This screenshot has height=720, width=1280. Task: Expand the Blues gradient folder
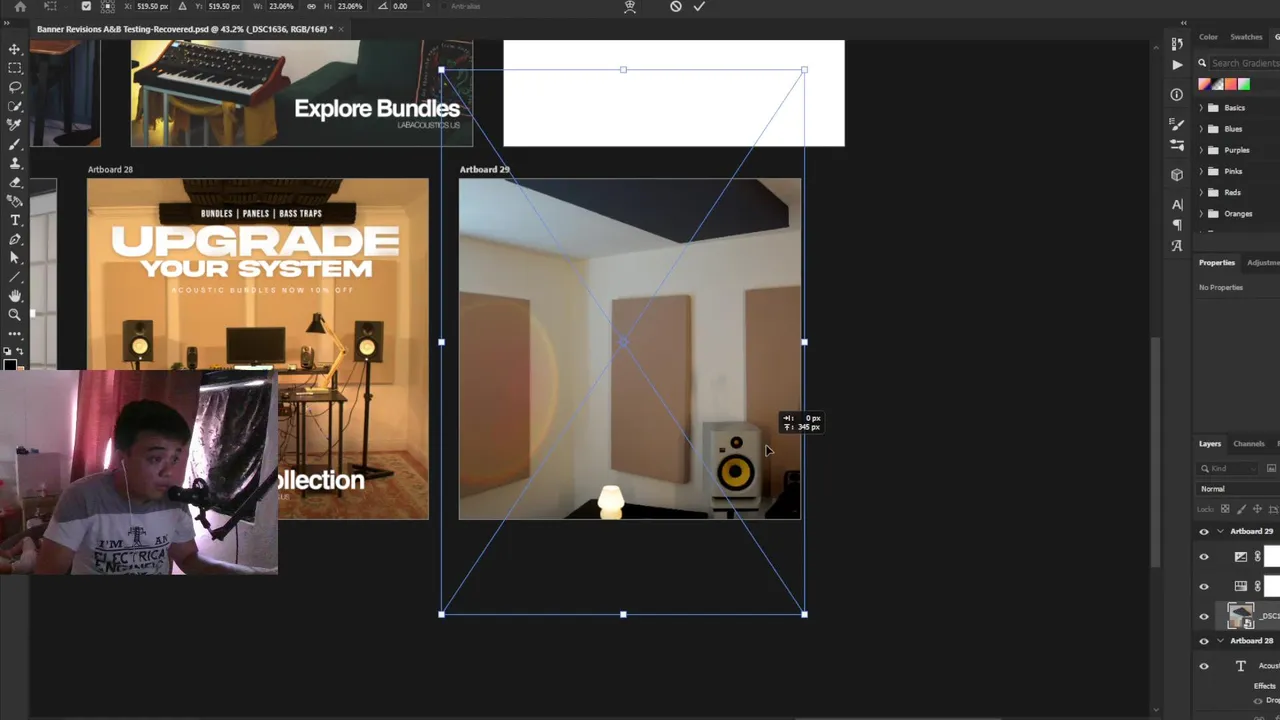pos(1201,129)
